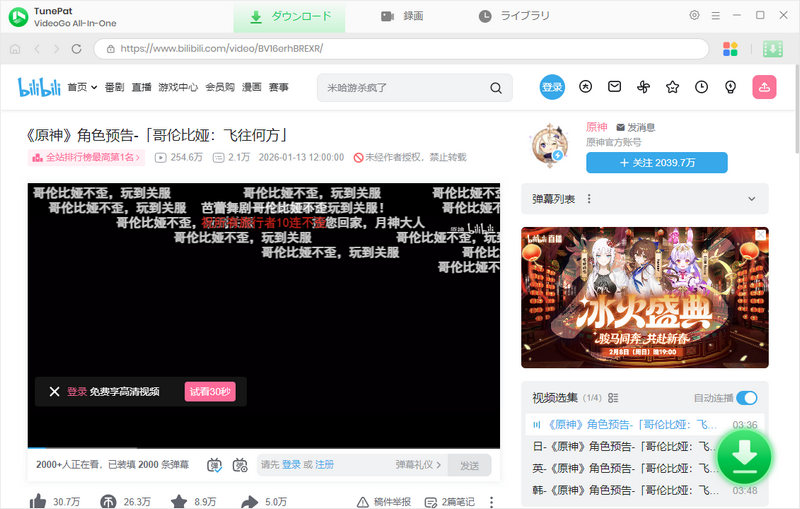Open 游戏中心 nav item
Screen dimensions: 800x509
(x=178, y=87)
